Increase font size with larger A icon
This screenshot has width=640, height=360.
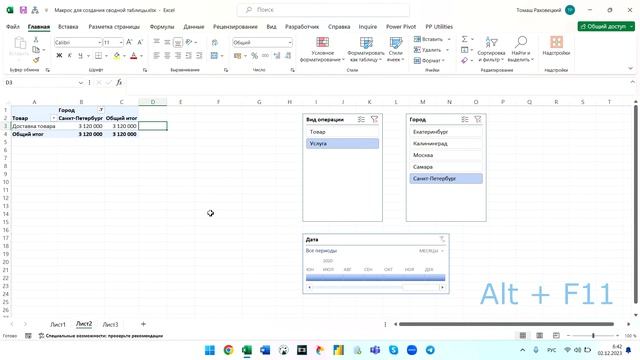click(129, 42)
